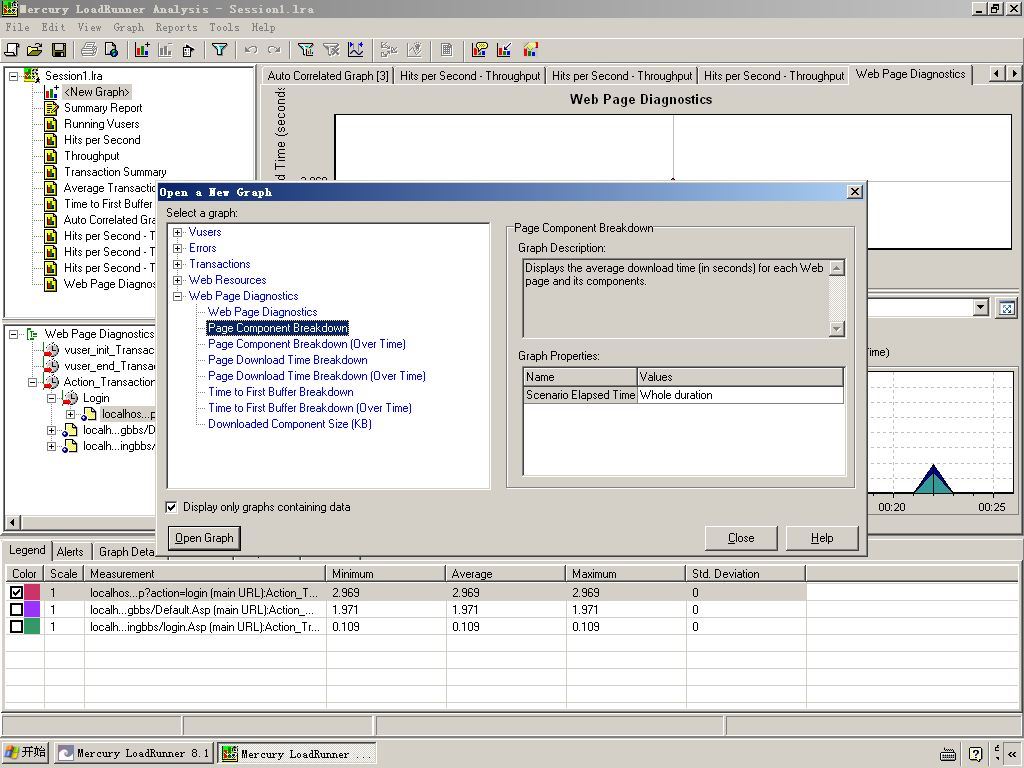Screen dimensions: 1024x768
Task: Open the Tools menu
Action: click(224, 27)
